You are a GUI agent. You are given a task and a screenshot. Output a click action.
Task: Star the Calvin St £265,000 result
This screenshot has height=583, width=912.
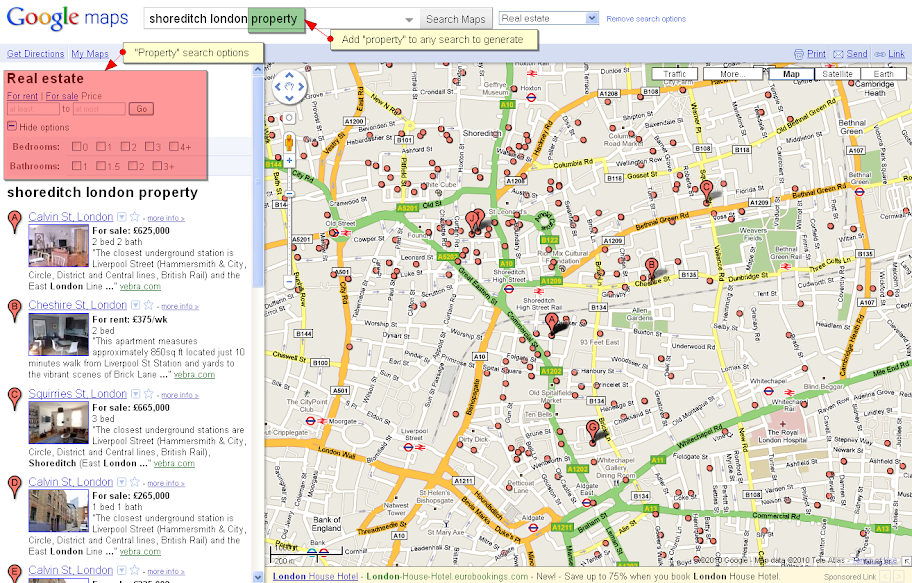(x=135, y=482)
